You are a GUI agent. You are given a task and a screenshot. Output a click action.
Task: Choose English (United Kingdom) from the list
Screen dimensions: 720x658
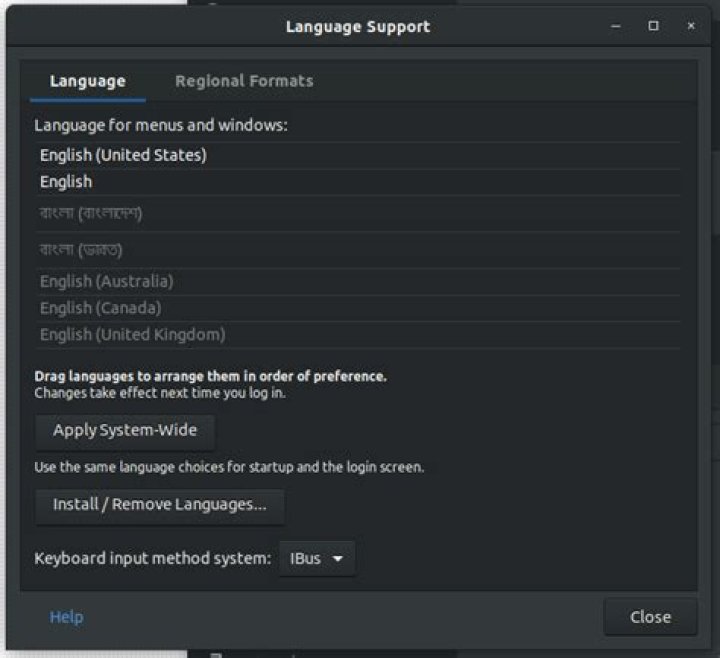358,335
